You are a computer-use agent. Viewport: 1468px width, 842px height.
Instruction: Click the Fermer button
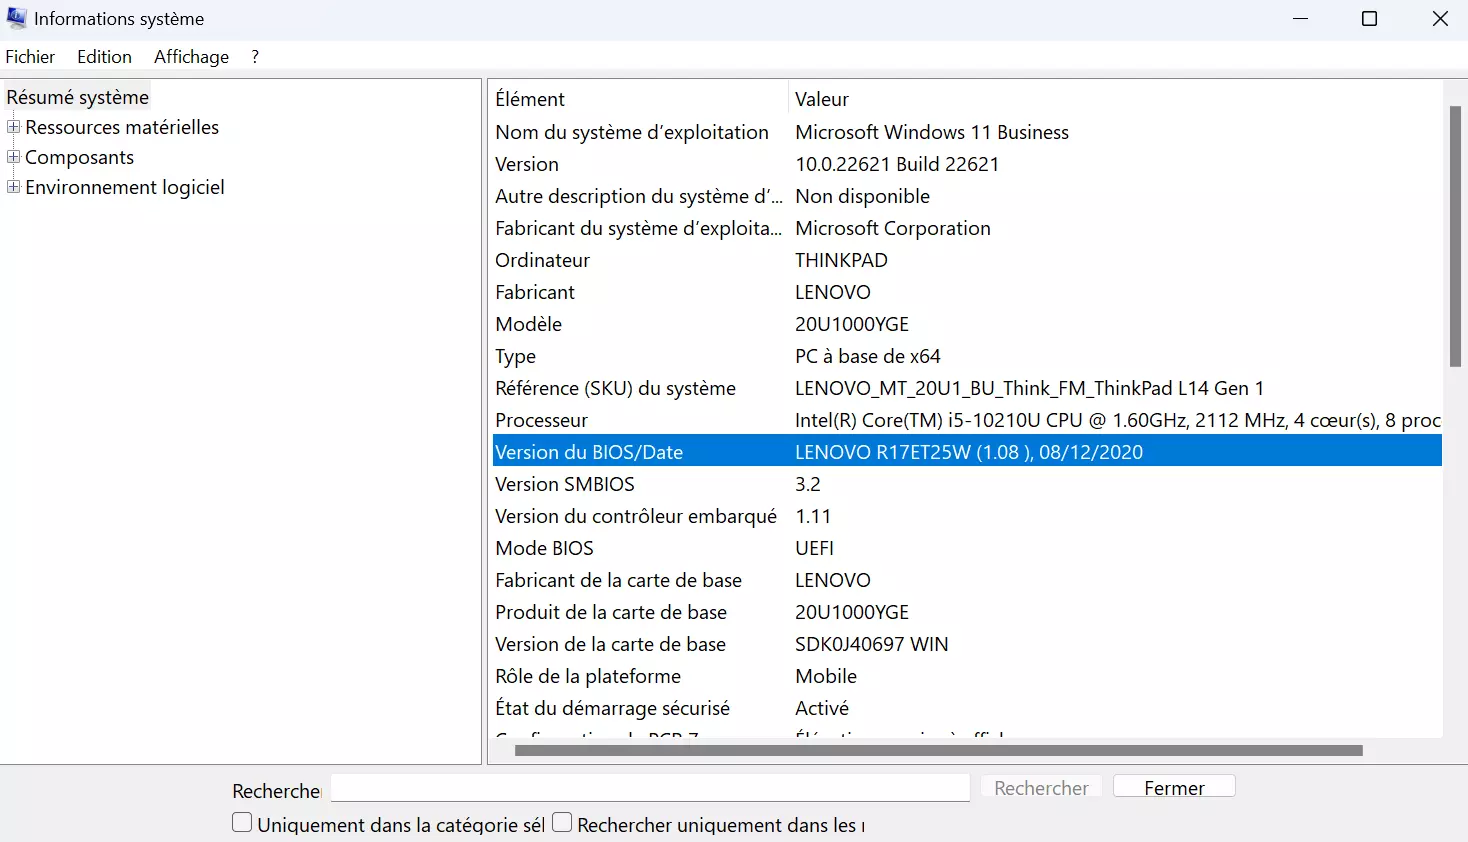1174,787
